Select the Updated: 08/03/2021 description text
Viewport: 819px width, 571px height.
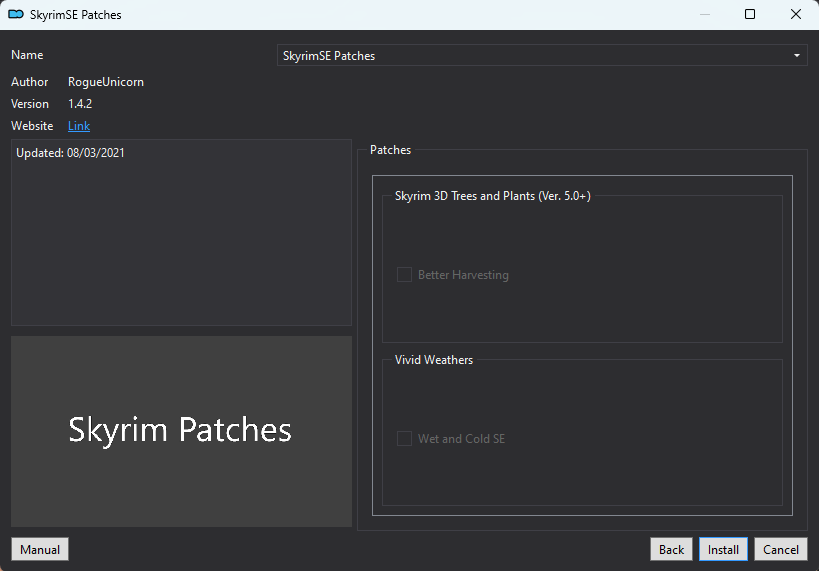click(x=71, y=153)
